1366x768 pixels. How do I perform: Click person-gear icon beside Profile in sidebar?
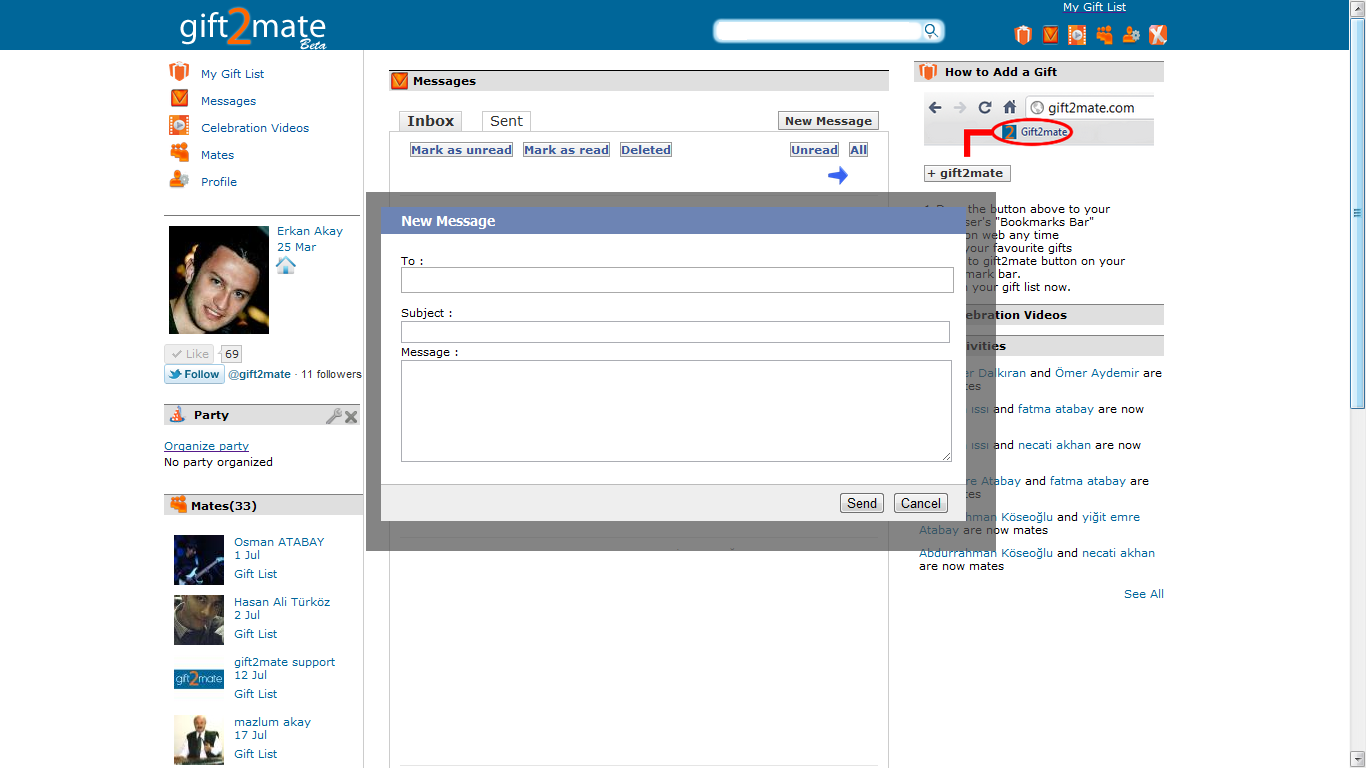coord(179,180)
